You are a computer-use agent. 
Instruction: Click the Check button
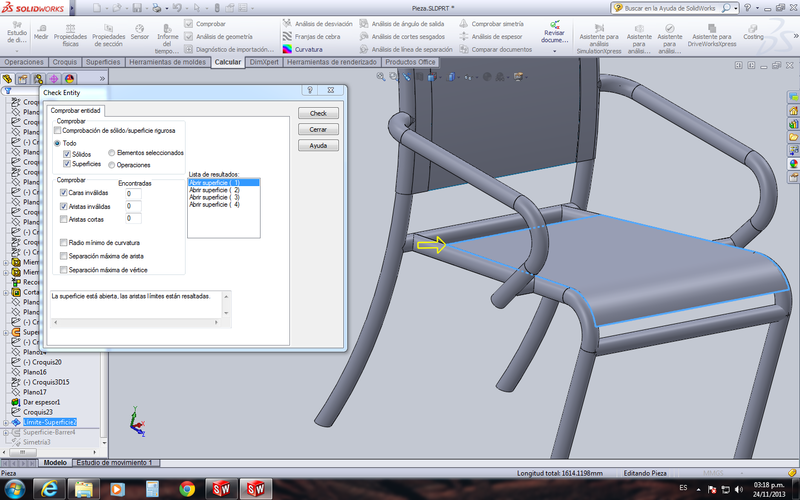318,113
